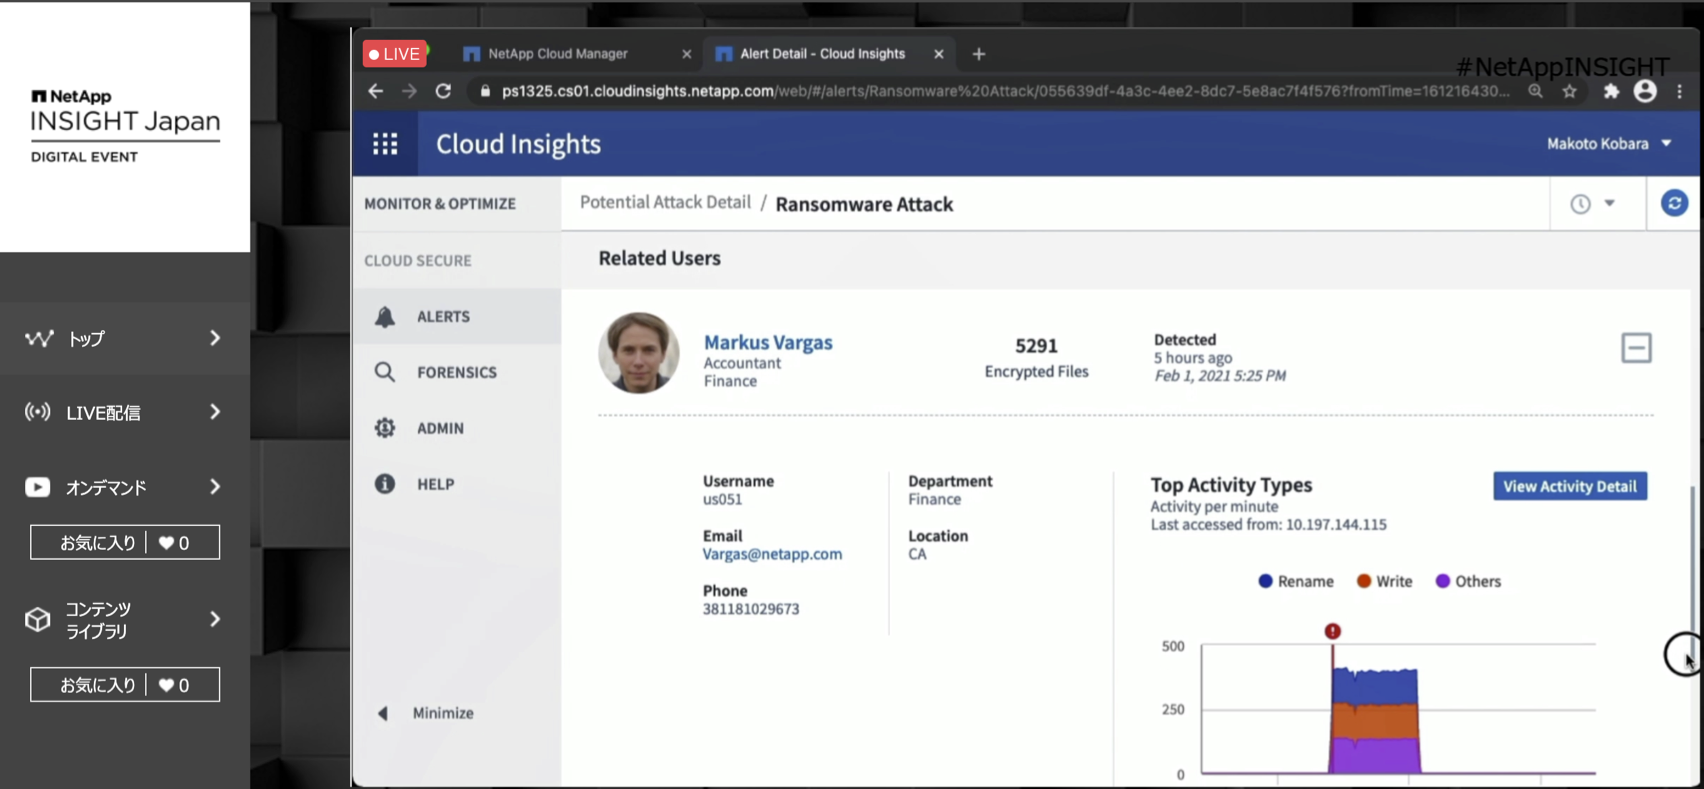Toggle the Others legend swatch
The width and height of the screenshot is (1704, 789).
pos(1443,581)
